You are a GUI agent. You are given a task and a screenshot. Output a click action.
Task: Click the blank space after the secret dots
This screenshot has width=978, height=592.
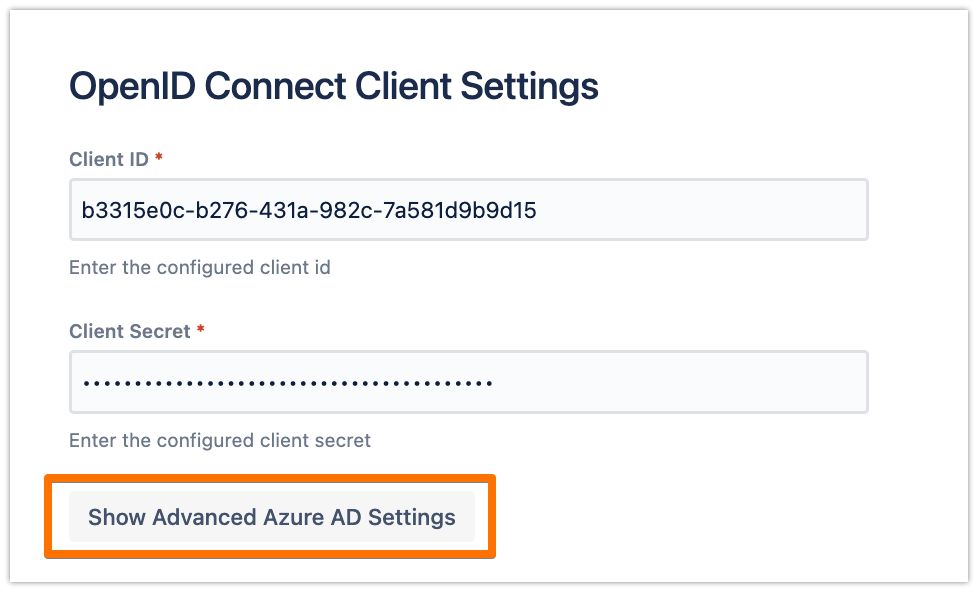680,382
